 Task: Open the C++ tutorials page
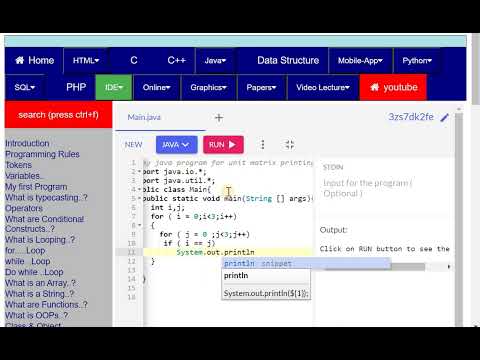pyautogui.click(x=176, y=60)
